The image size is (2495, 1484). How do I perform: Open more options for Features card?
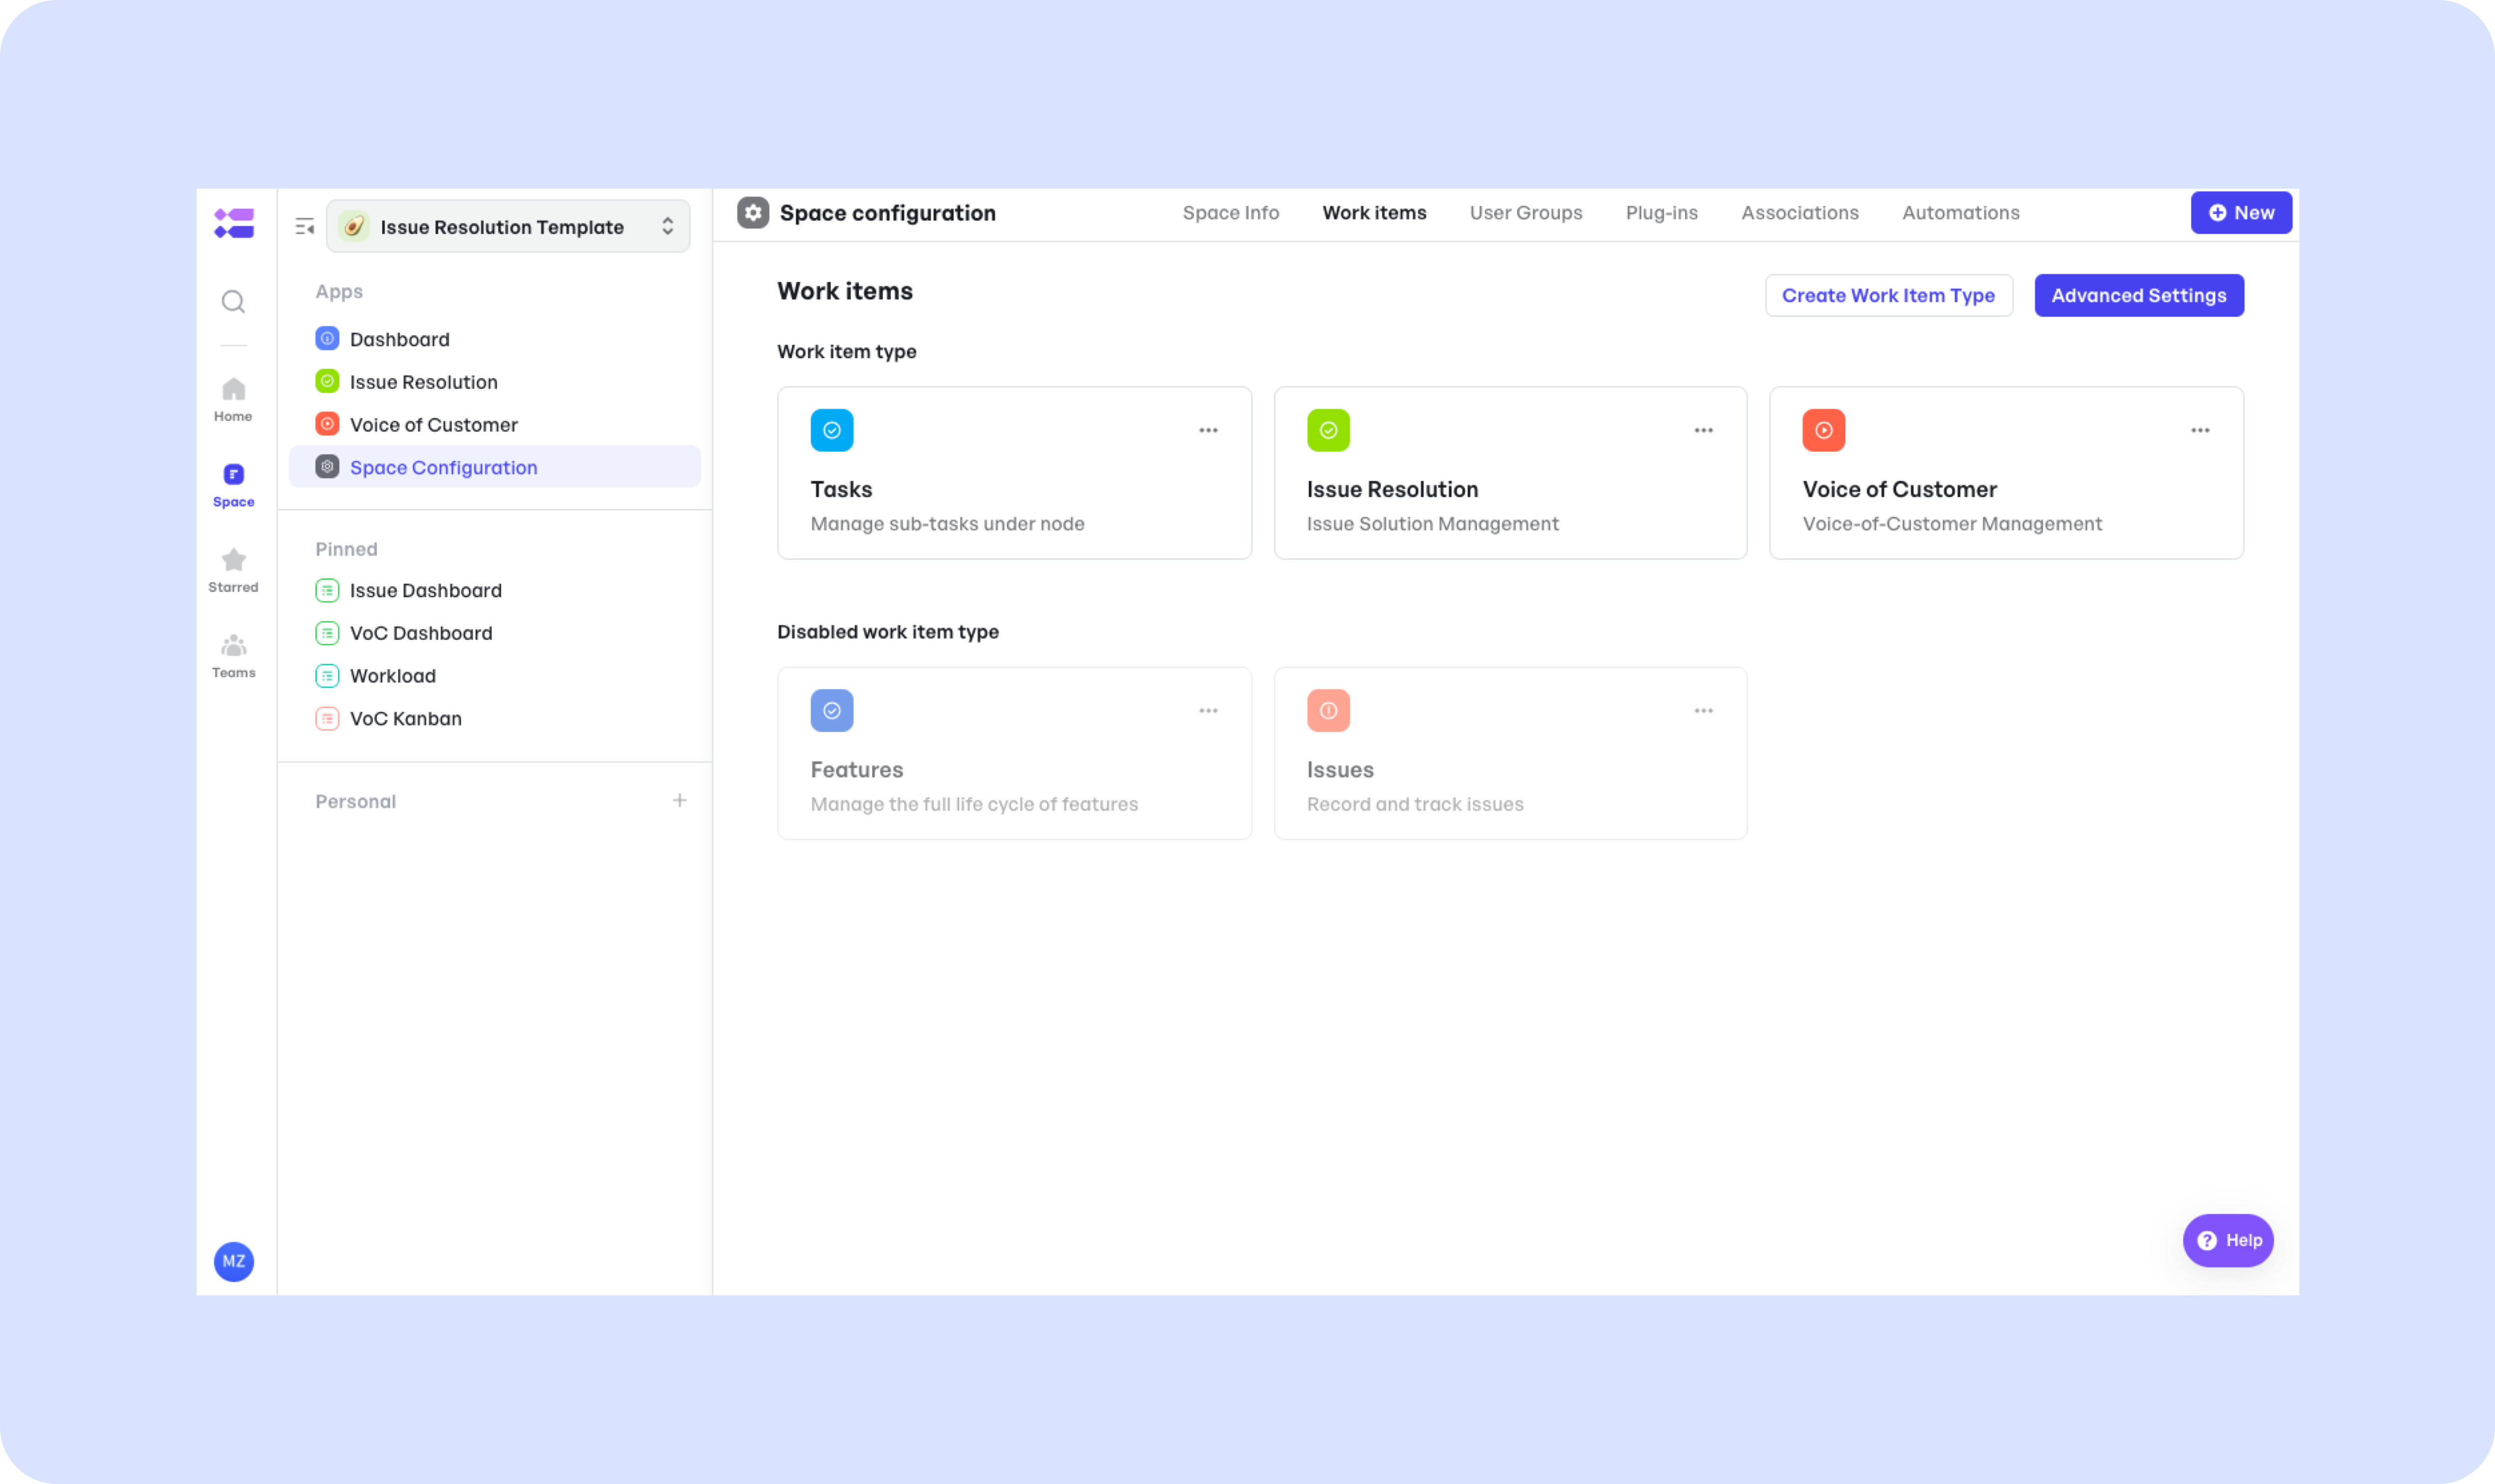click(1208, 711)
